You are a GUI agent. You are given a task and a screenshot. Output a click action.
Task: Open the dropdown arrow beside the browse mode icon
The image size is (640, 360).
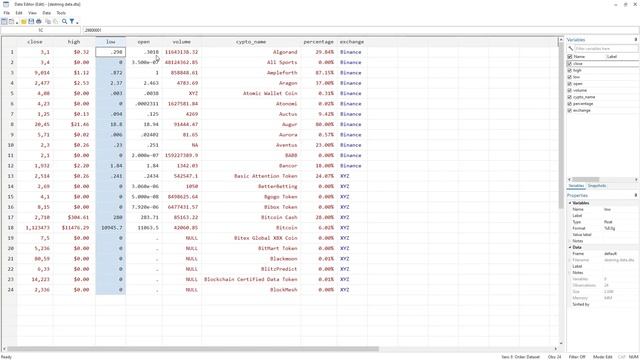(17, 22)
